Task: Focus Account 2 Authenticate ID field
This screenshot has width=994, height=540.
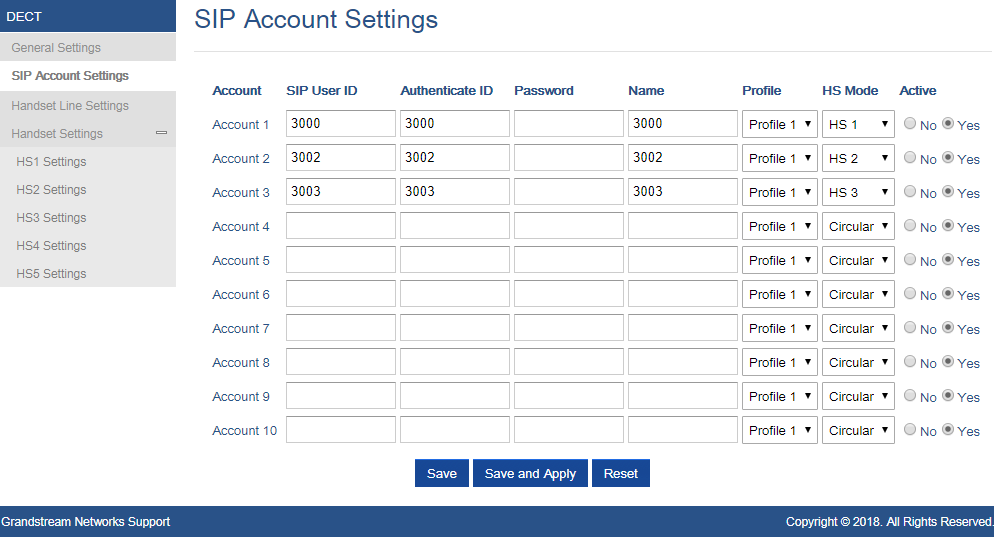Action: coord(455,158)
